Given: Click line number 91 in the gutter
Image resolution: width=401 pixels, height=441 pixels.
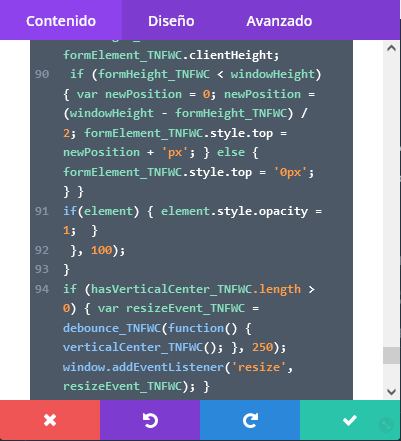Looking at the screenshot, I should tap(42, 211).
